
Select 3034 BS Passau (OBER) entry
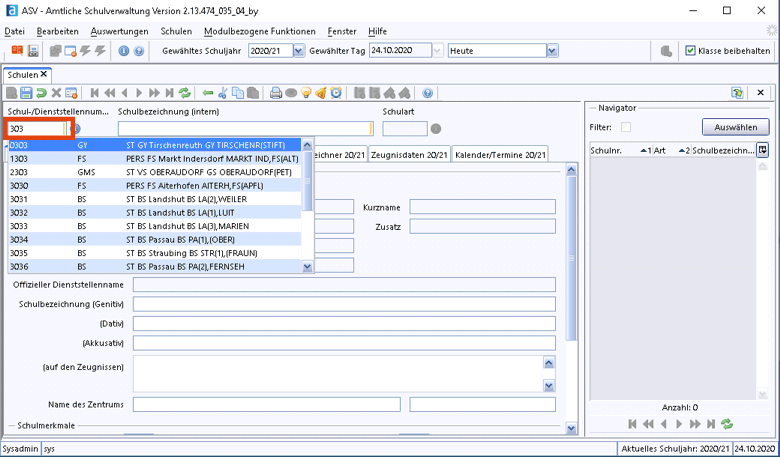pyautogui.click(x=155, y=240)
